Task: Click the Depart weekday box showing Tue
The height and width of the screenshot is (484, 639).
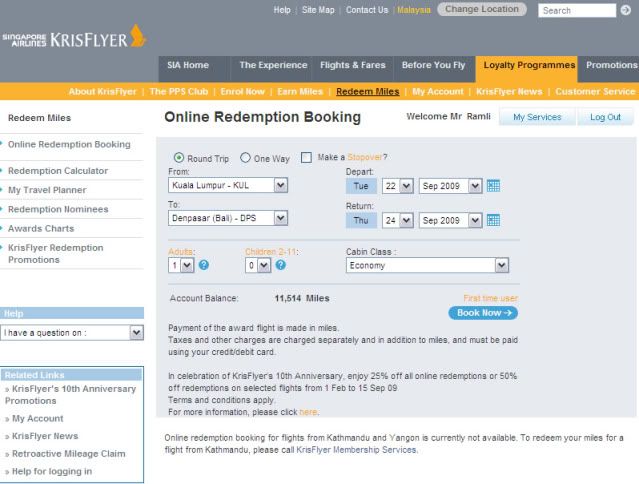Action: [x=361, y=186]
